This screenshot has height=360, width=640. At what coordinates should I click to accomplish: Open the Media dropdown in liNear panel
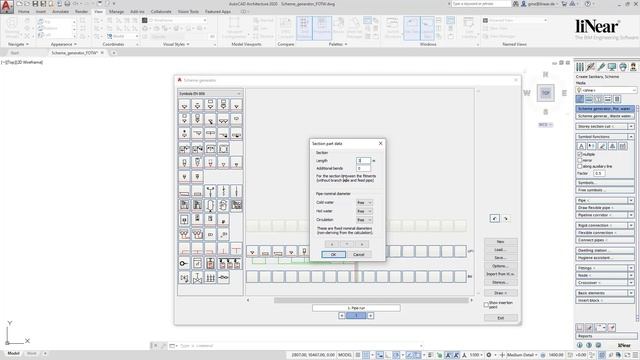[606, 90]
